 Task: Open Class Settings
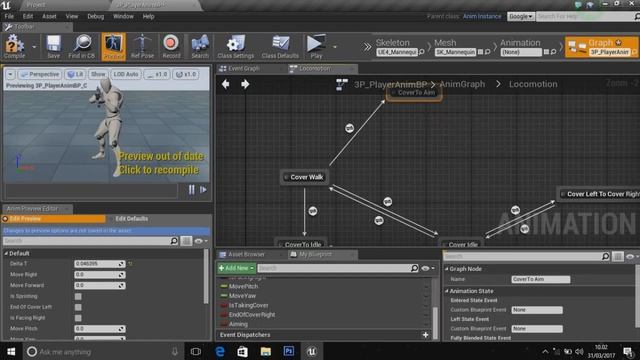tap(236, 46)
